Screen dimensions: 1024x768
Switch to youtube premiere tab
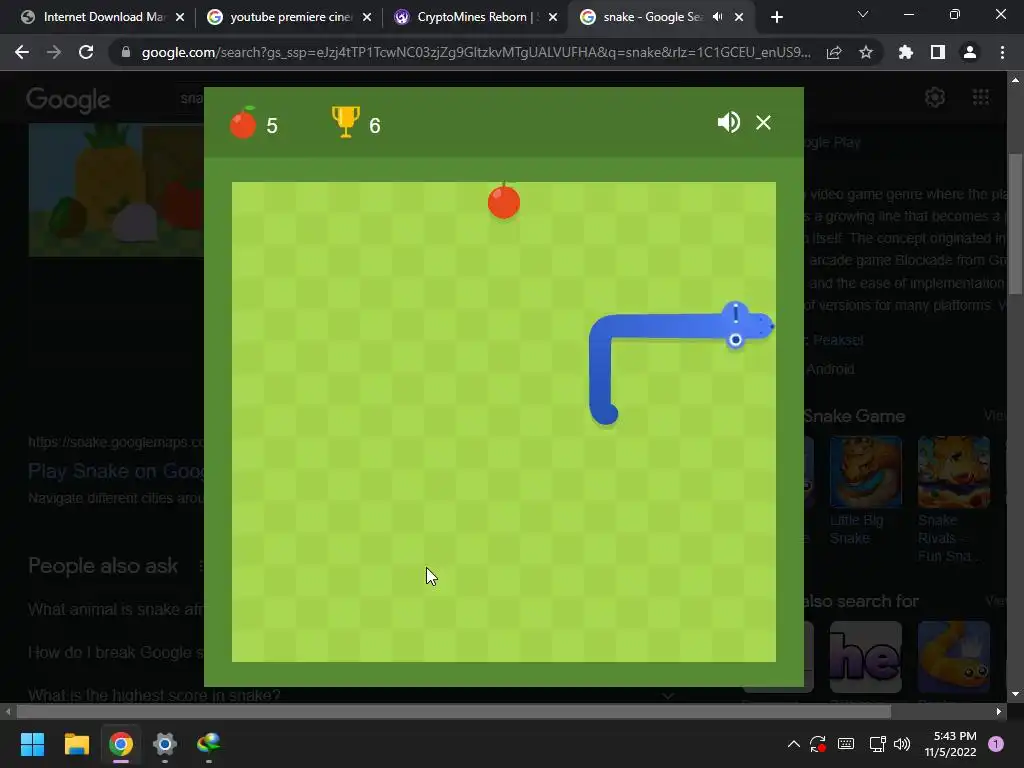tap(290, 17)
